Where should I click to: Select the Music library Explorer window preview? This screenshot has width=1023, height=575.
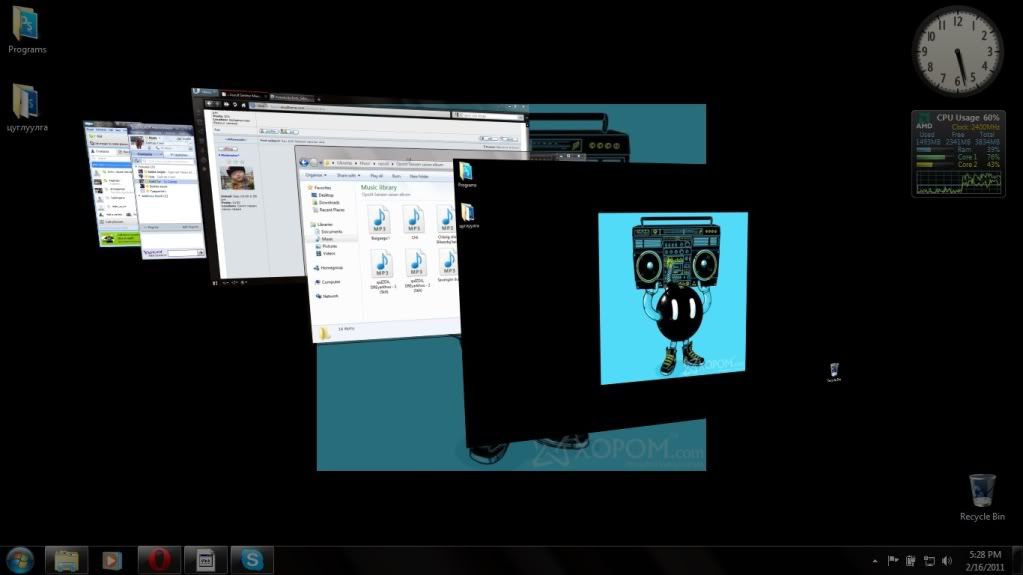(x=380, y=250)
